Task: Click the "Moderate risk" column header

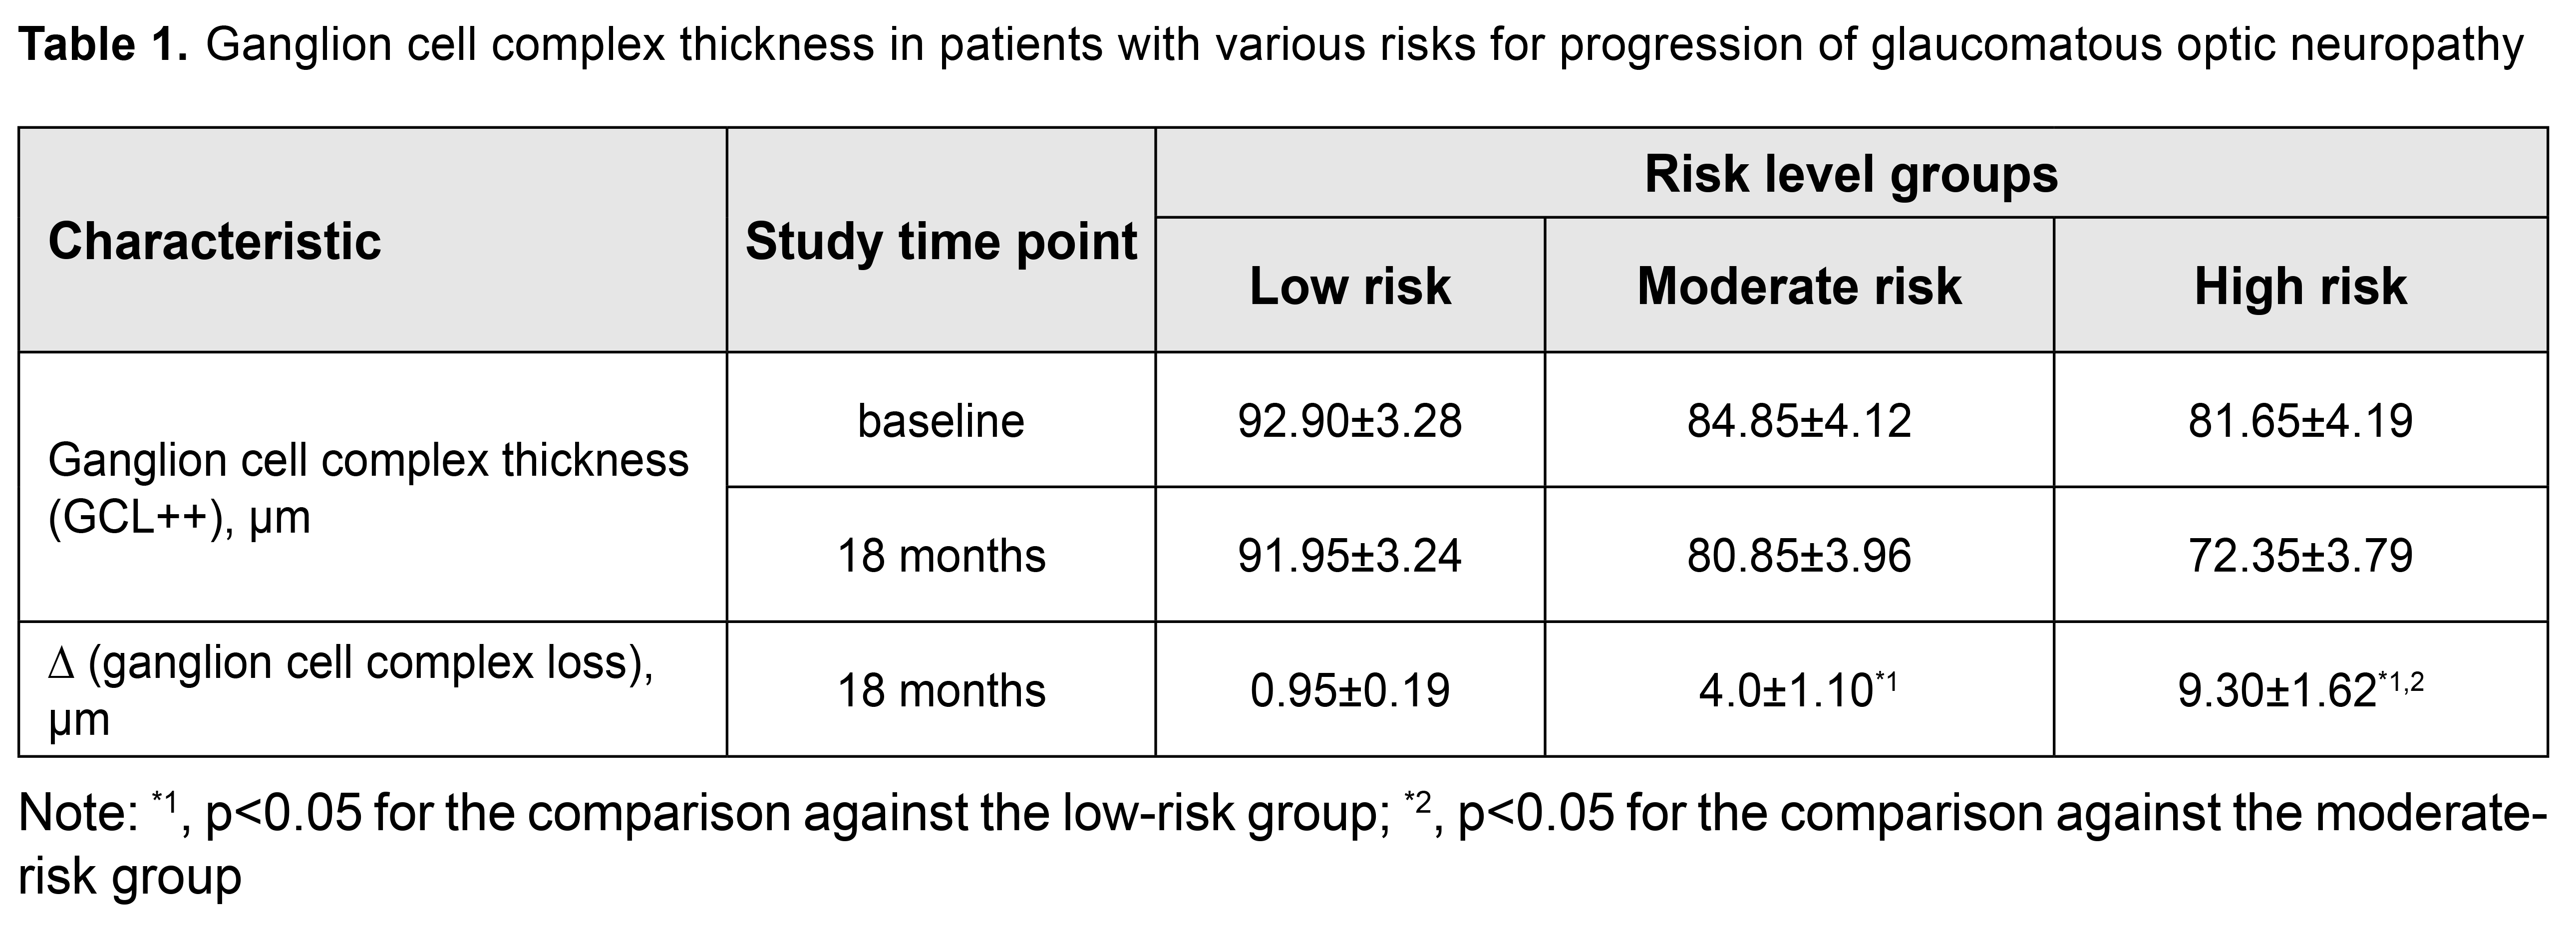Action: tap(1798, 286)
